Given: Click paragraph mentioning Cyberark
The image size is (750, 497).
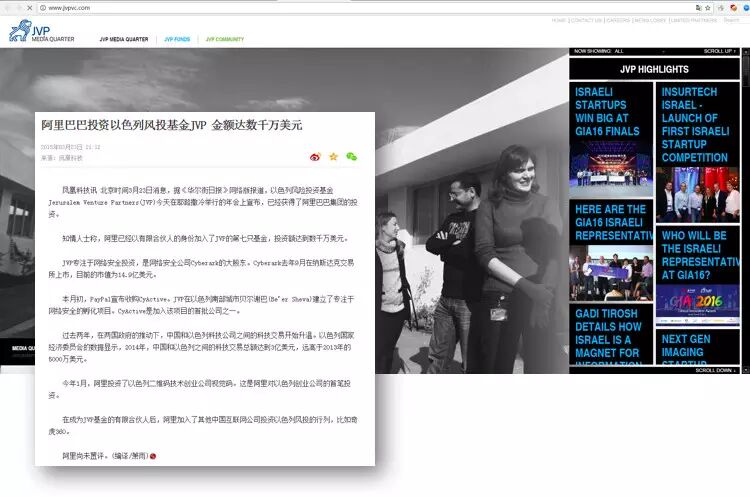Looking at the screenshot, I should [201, 269].
